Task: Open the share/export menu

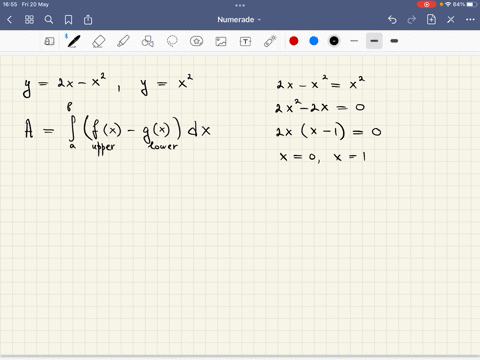Action: point(88,20)
